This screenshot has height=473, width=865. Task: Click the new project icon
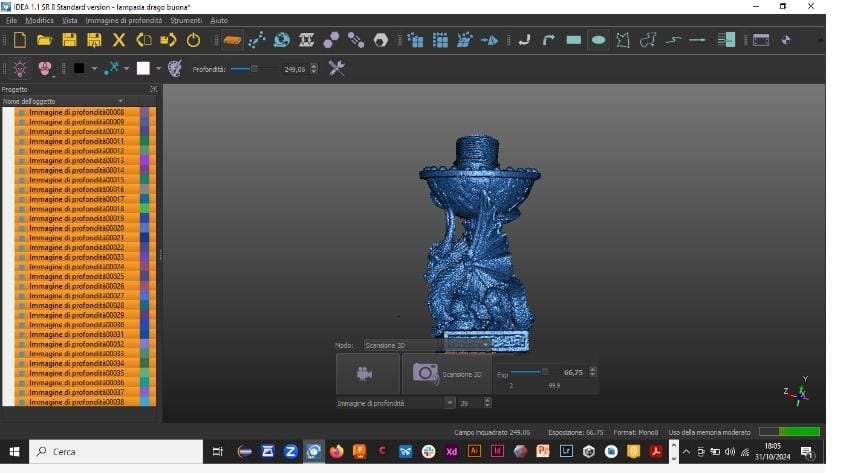tap(19, 40)
